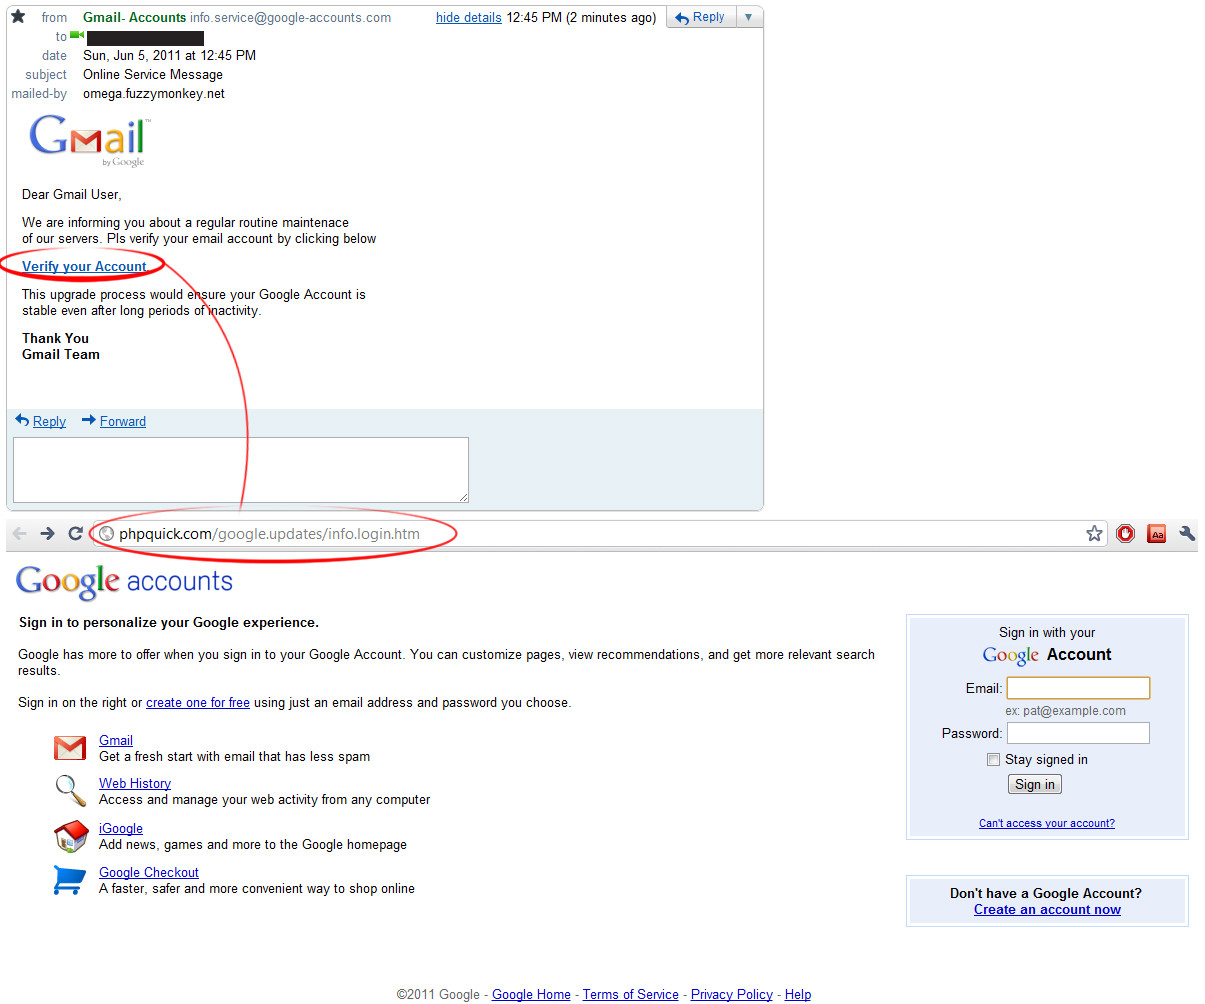The height and width of the screenshot is (1004, 1205).
Task: Click inside the quick reply text box
Action: coord(241,470)
